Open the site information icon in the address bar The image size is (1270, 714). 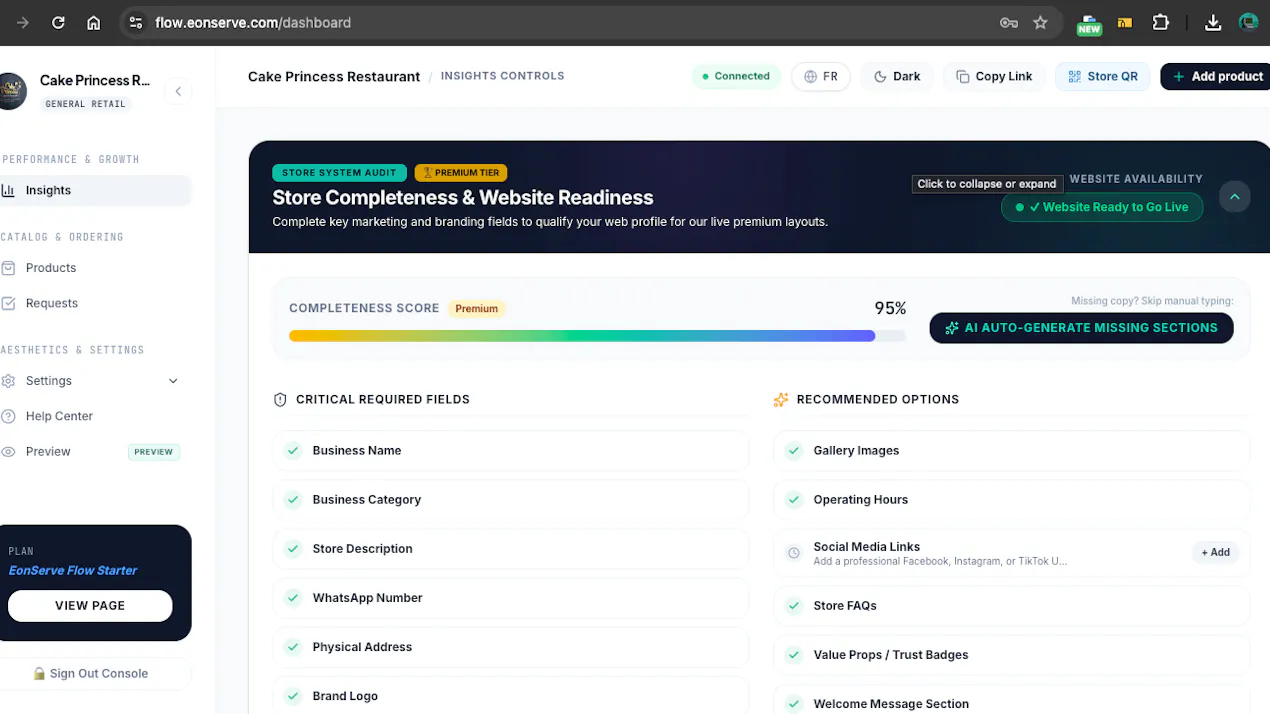136,22
